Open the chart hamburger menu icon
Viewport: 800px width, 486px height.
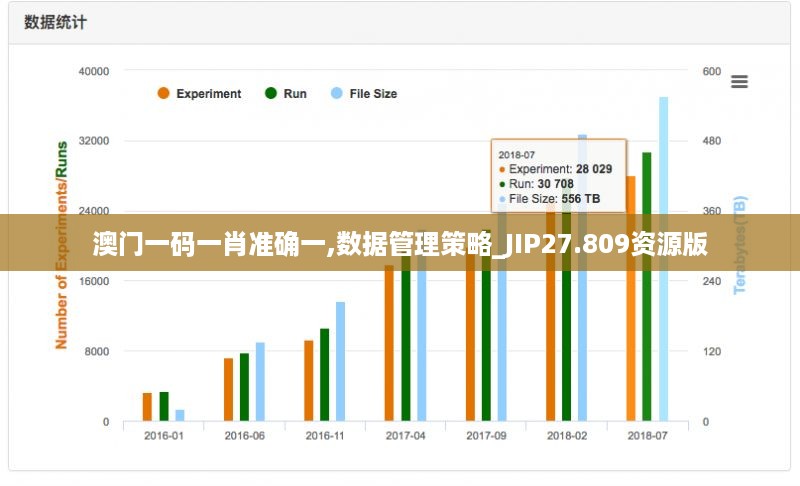click(x=739, y=82)
